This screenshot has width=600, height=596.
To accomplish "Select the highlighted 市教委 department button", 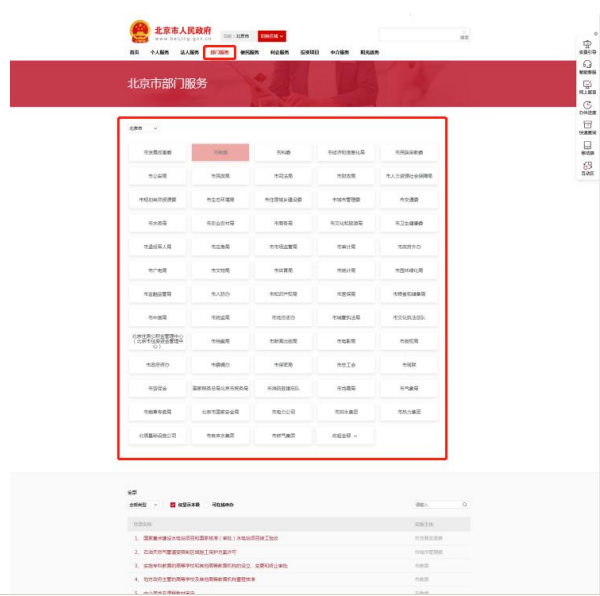I will [221, 153].
